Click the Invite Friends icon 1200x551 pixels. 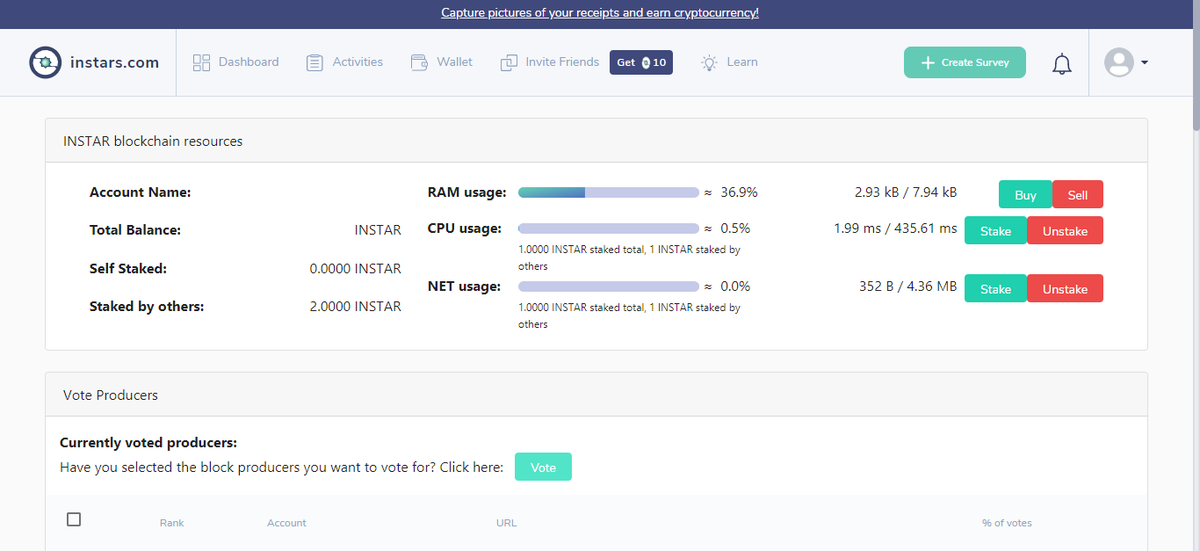[509, 62]
